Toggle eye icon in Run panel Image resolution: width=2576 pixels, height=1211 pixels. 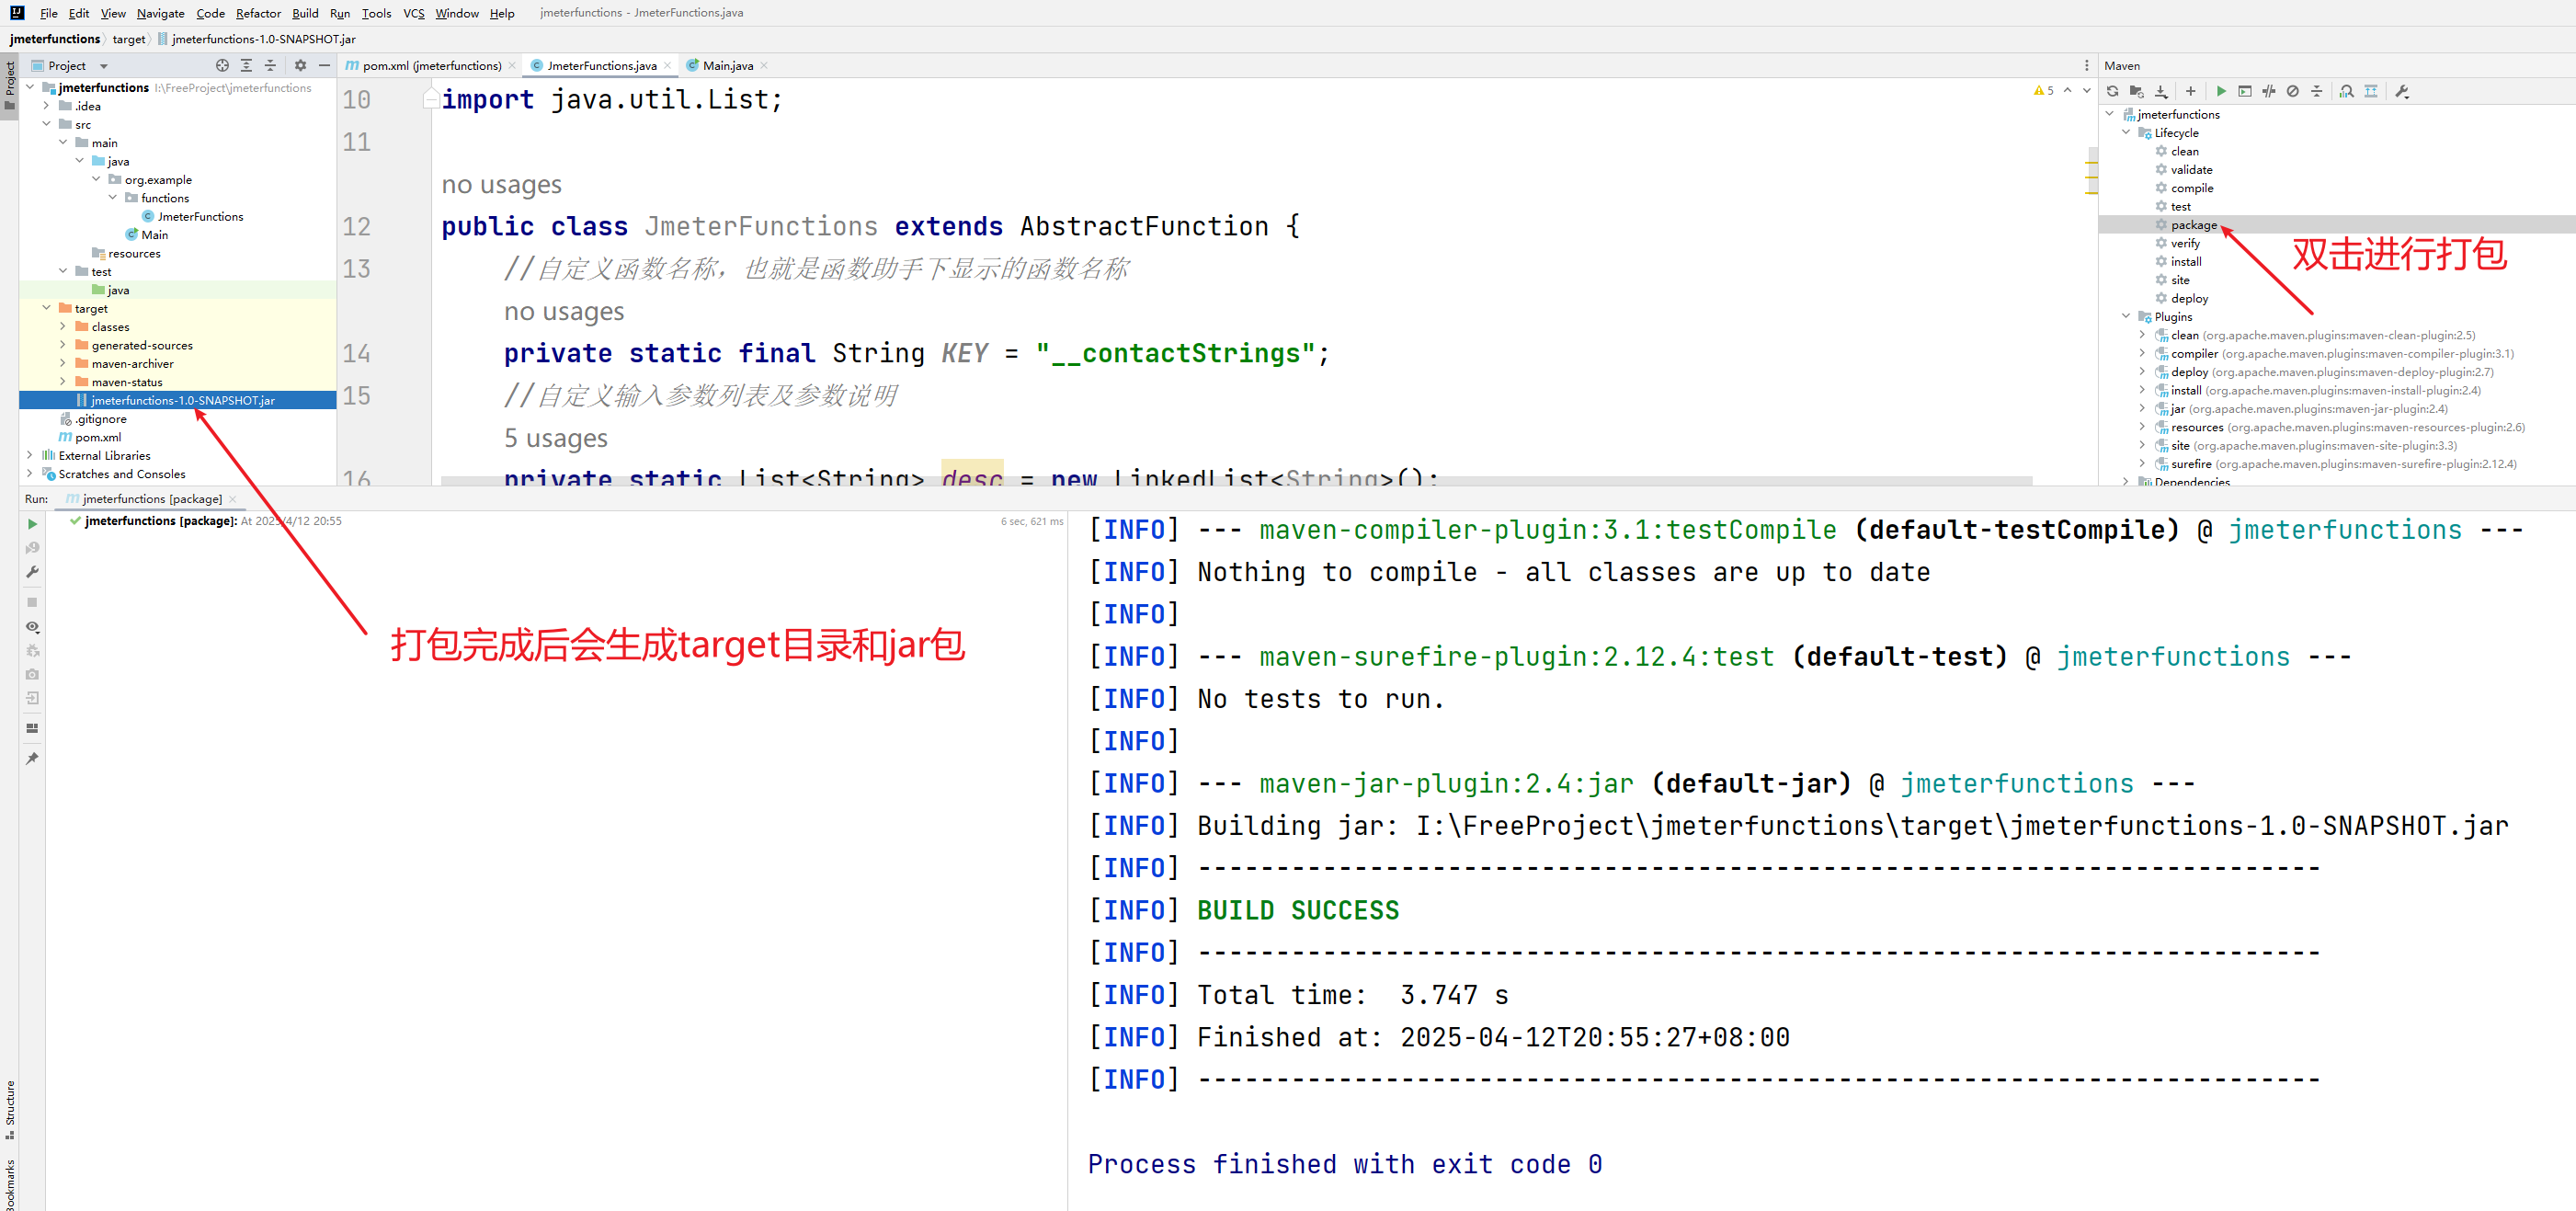pos(32,627)
